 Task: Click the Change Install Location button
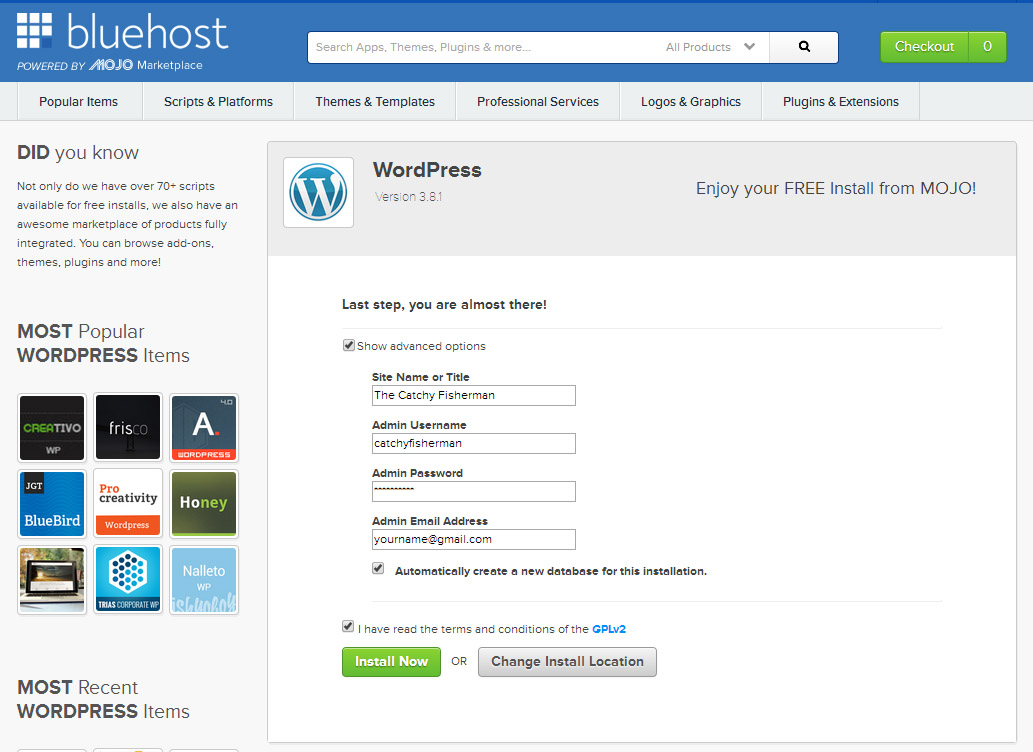tap(567, 662)
